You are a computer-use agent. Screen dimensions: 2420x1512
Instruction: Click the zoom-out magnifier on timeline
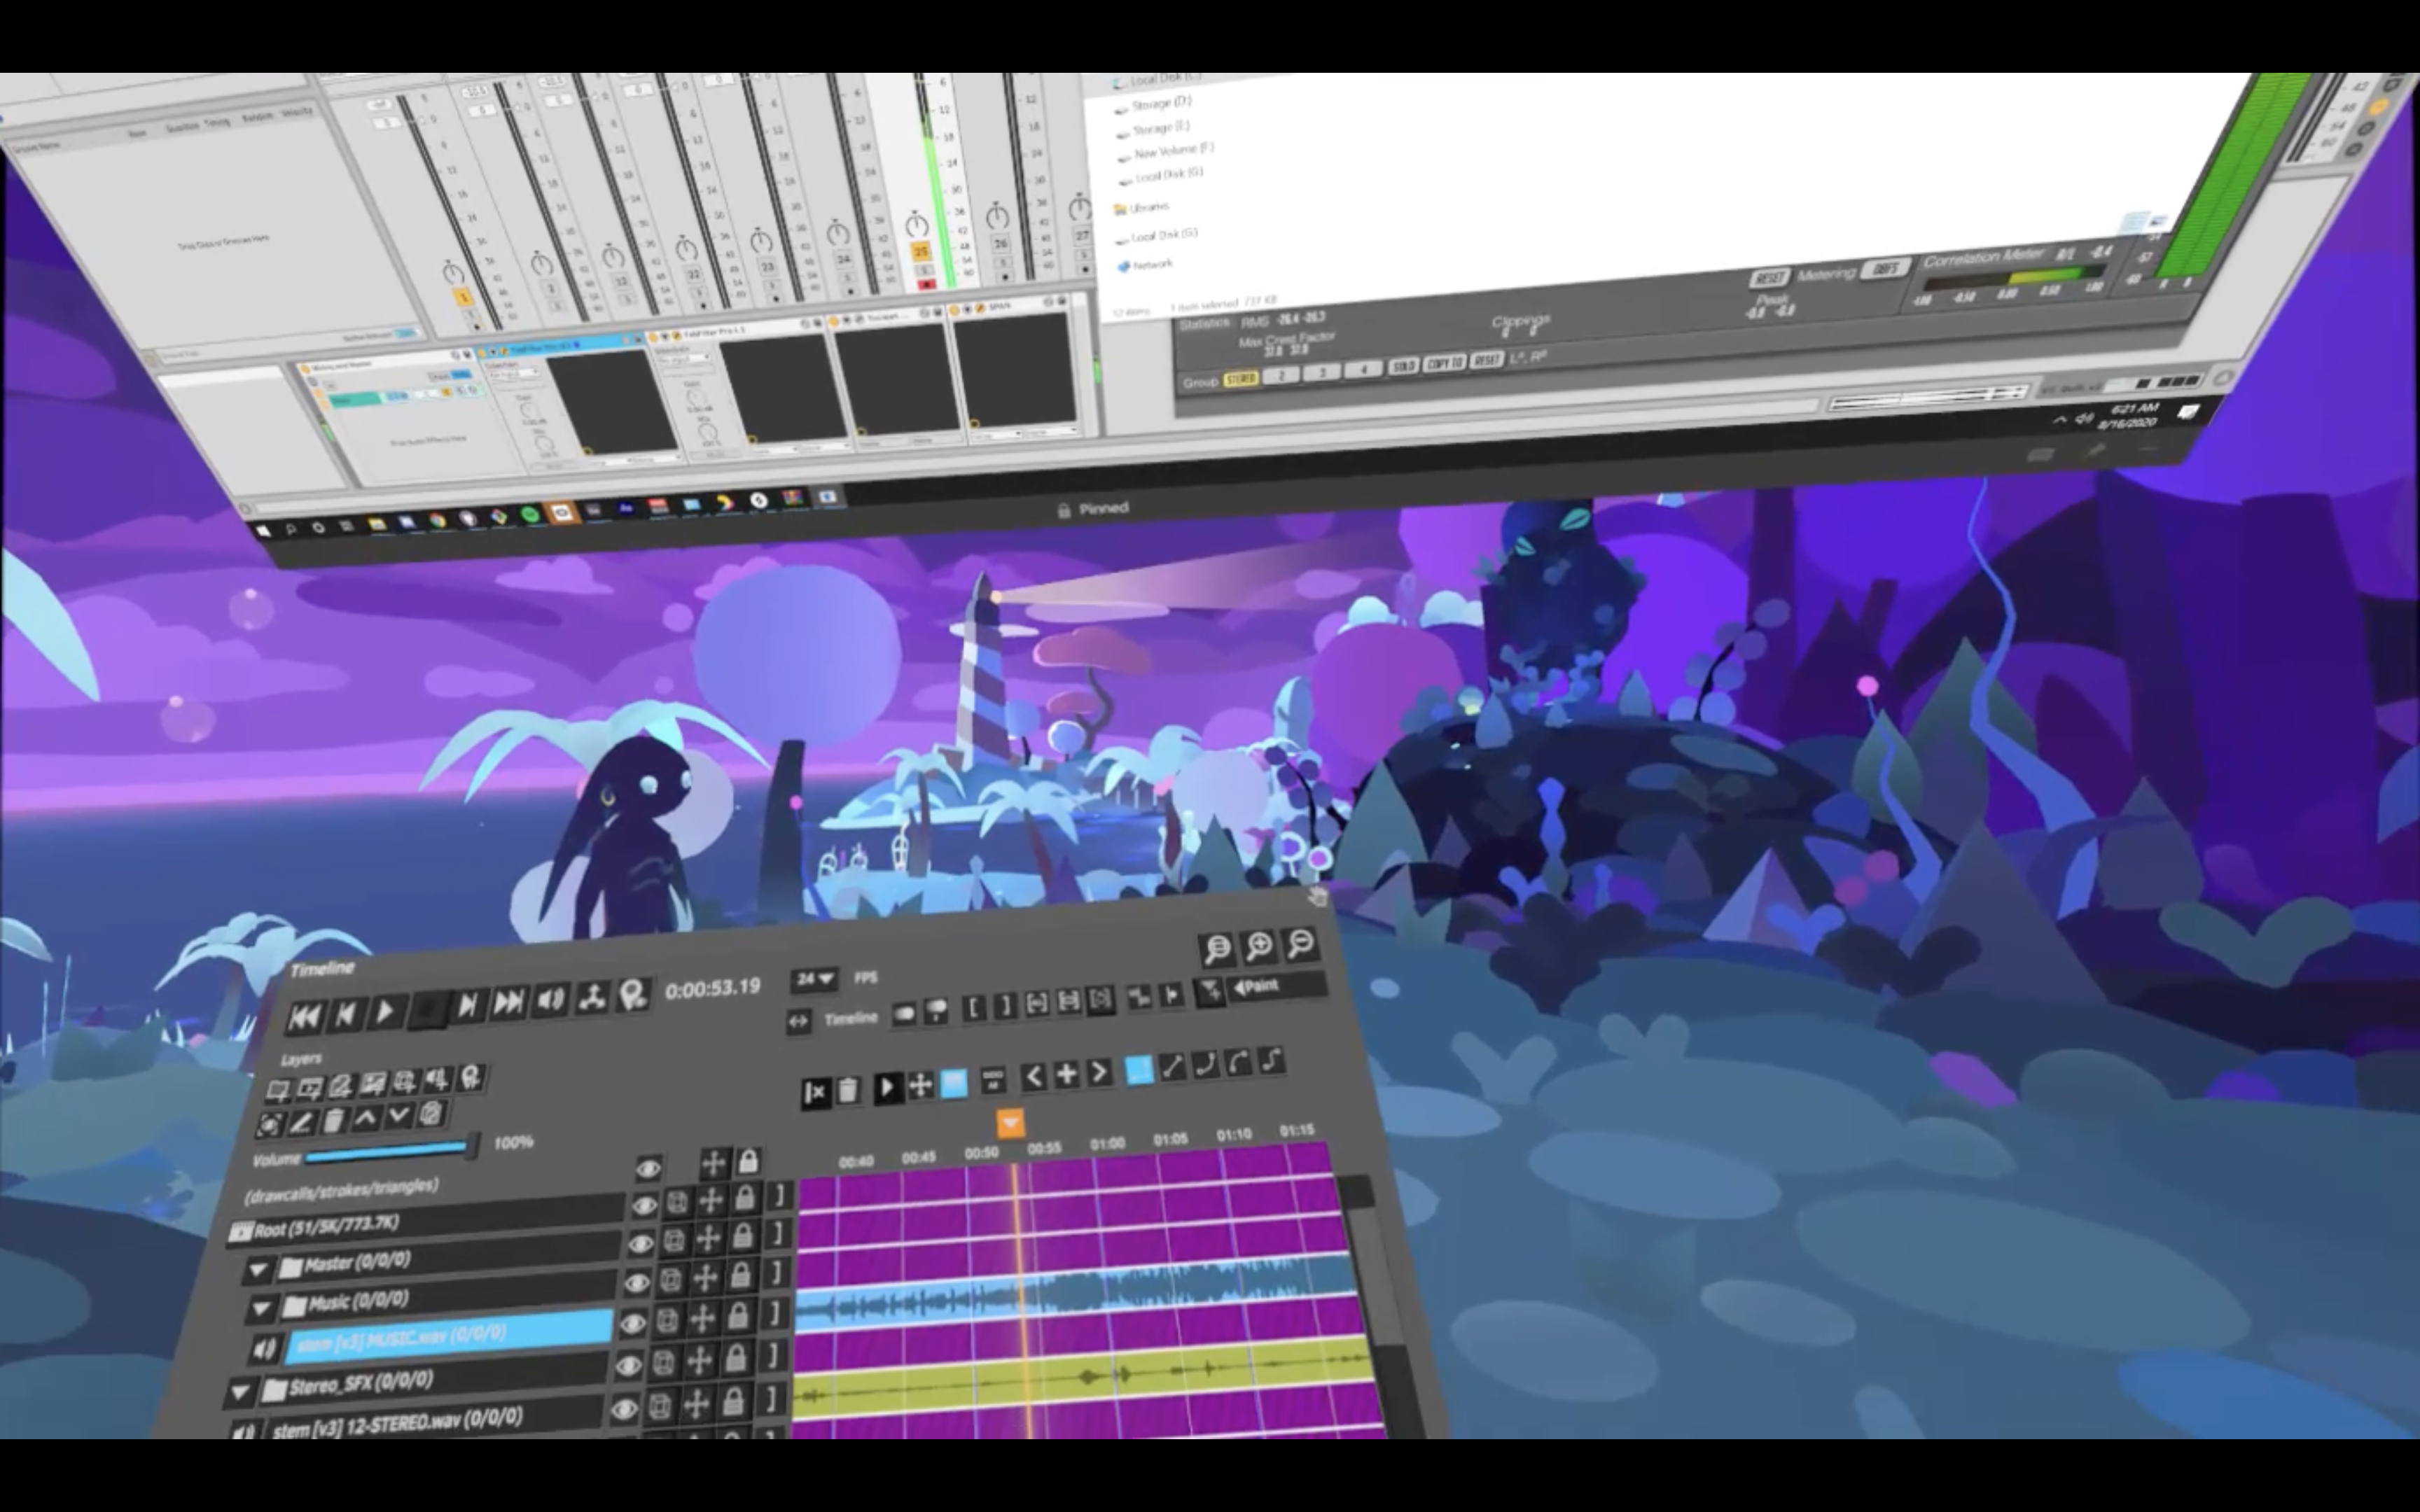tap(1300, 943)
